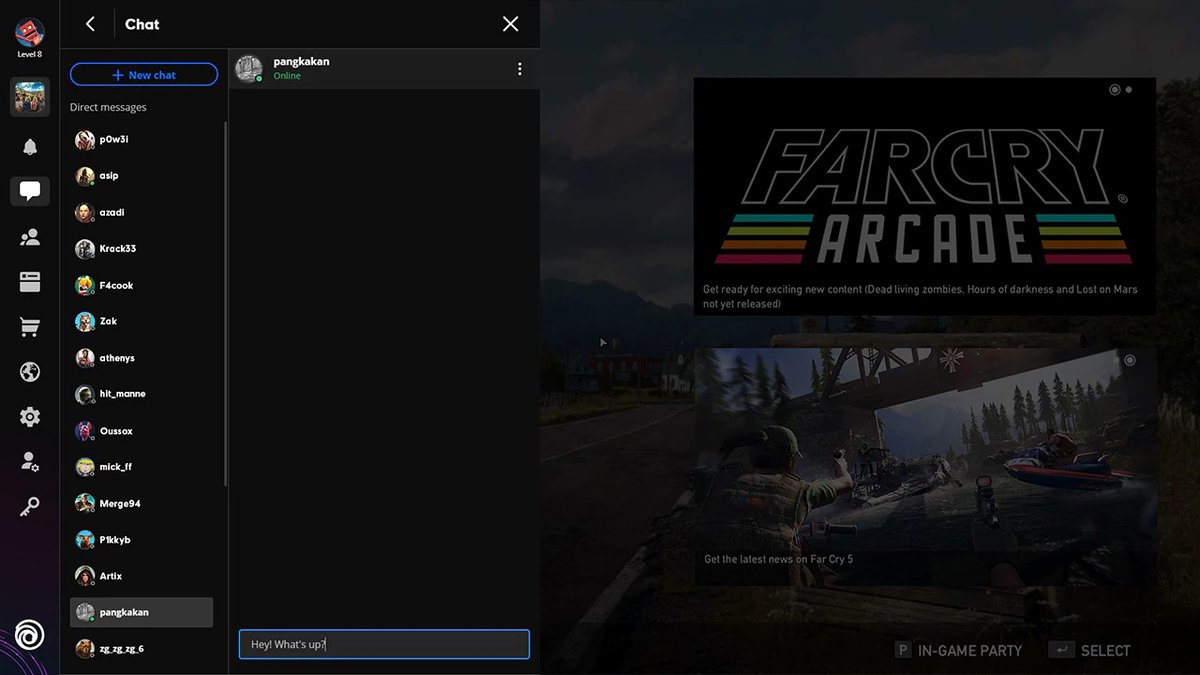
Task: Close the chat overlay panel
Action: pyautogui.click(x=510, y=24)
